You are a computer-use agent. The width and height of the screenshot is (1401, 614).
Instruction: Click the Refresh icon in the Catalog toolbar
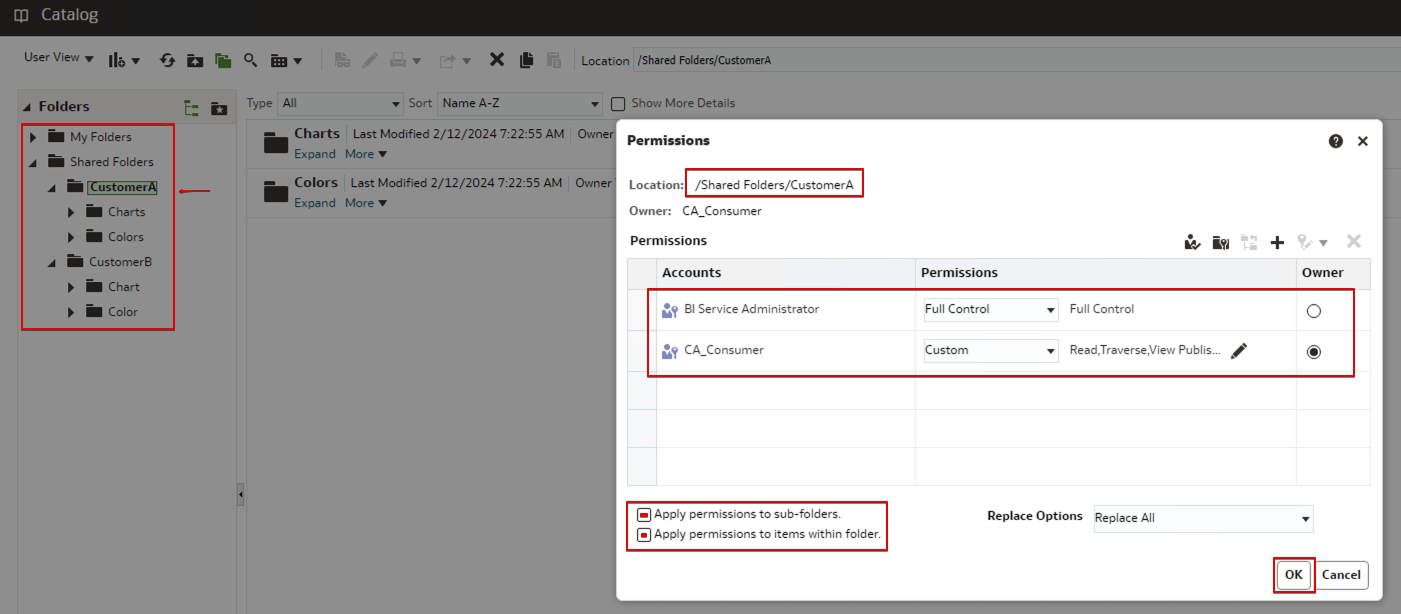pyautogui.click(x=167, y=60)
